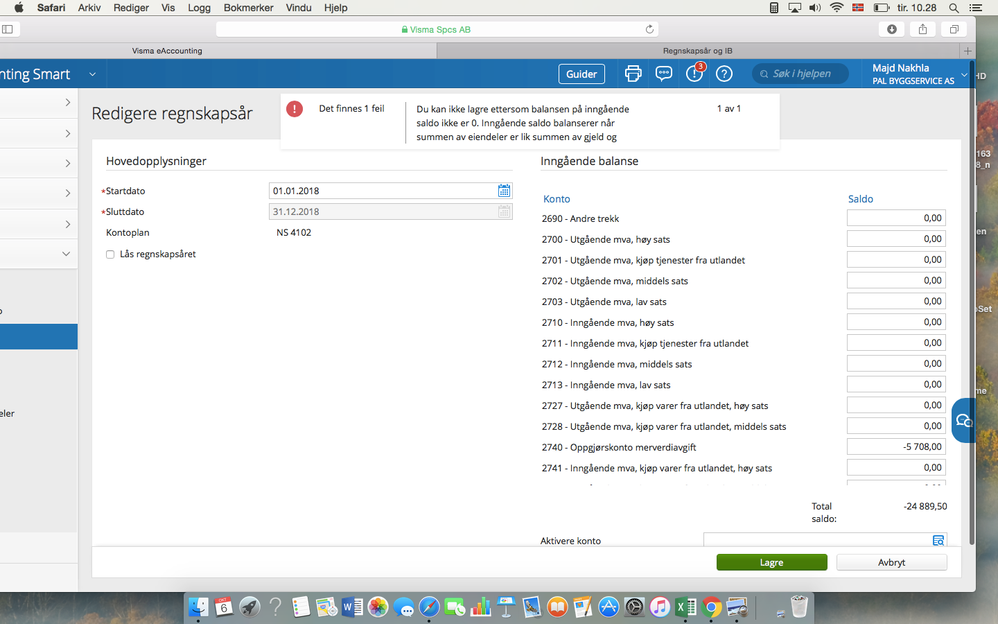Switch to the Visma eAccounting tab
Image resolution: width=998 pixels, height=624 pixels.
click(167, 51)
